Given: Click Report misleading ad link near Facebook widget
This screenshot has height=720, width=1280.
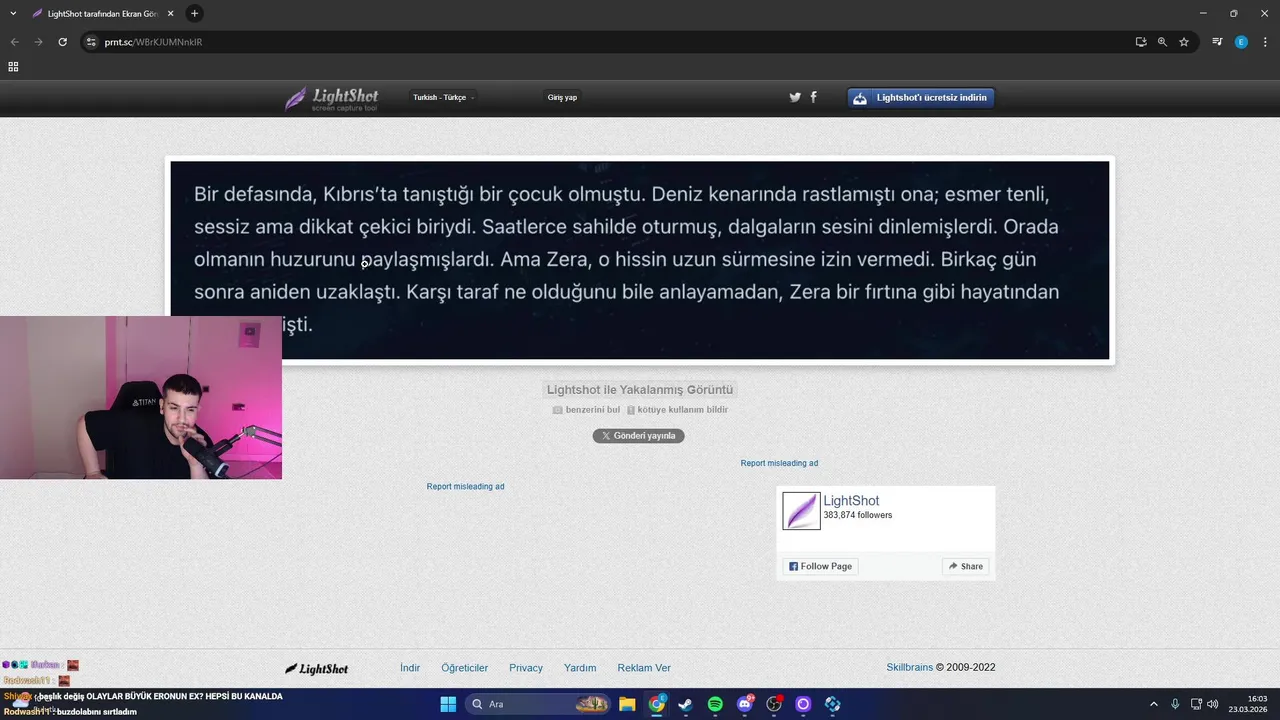Looking at the screenshot, I should click(x=779, y=463).
